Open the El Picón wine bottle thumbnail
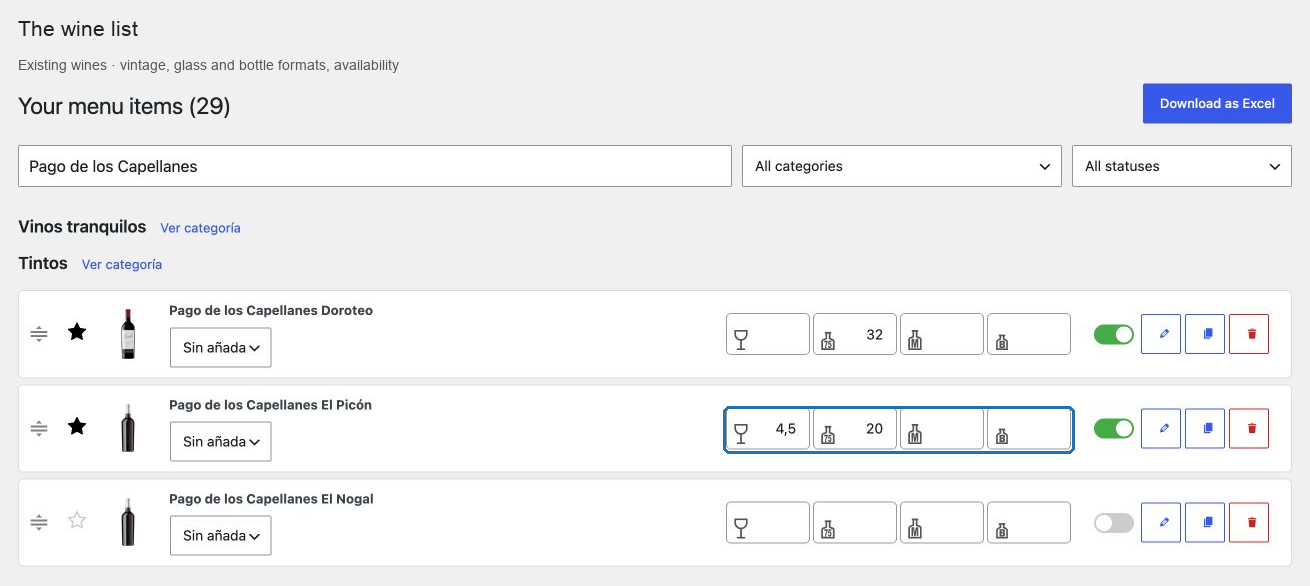Screen dimensions: 1310x586 click(128, 428)
